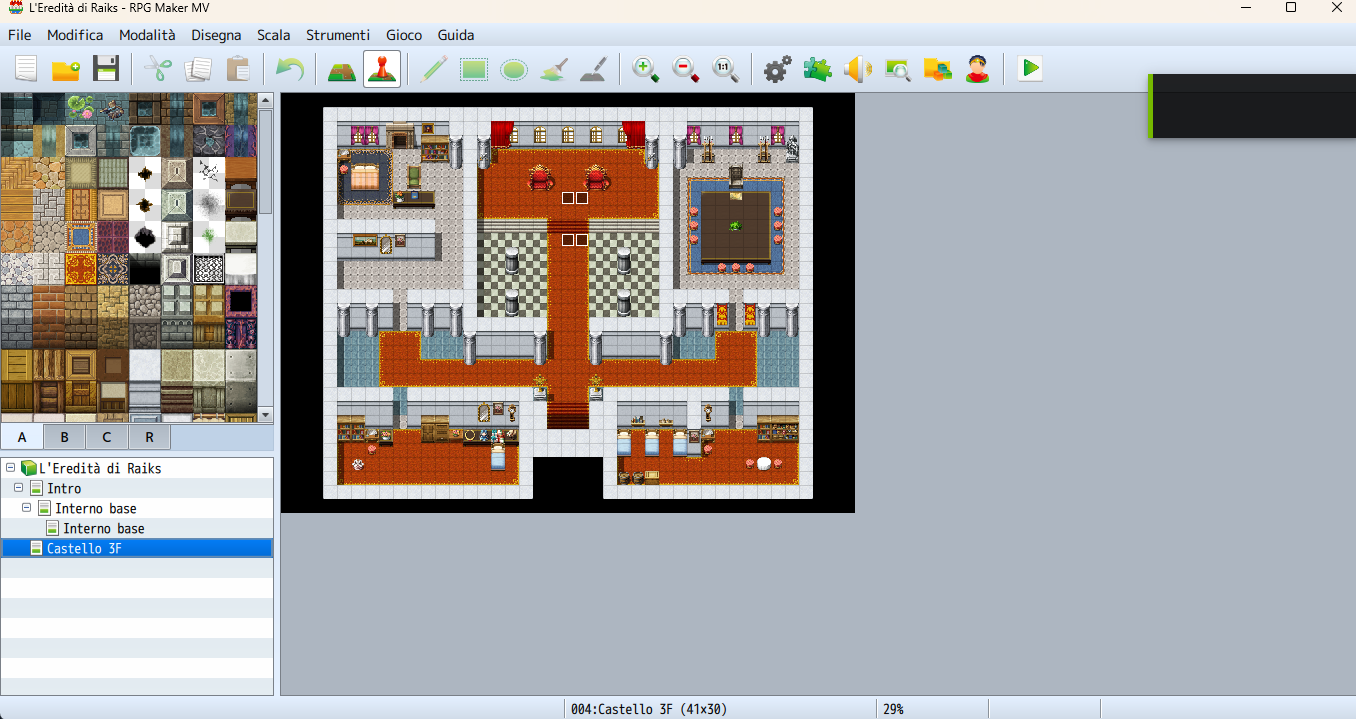The width and height of the screenshot is (1356, 719).
Task: Click the green plant on dining table
Action: click(x=735, y=226)
